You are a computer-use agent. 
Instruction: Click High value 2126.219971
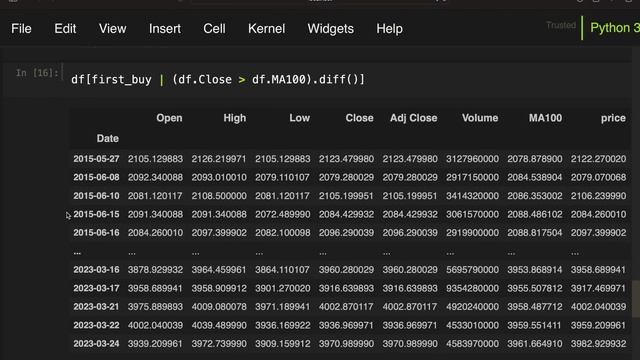219,159
